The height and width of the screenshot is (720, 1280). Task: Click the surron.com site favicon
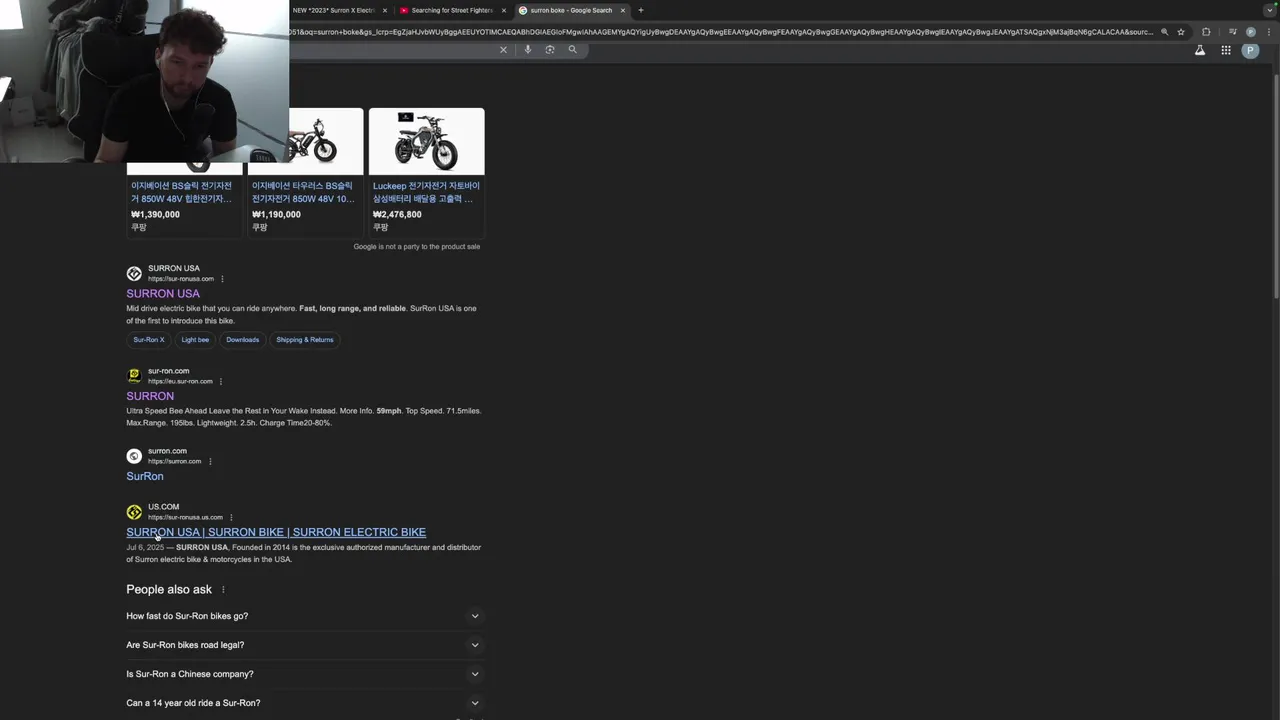pyautogui.click(x=134, y=456)
